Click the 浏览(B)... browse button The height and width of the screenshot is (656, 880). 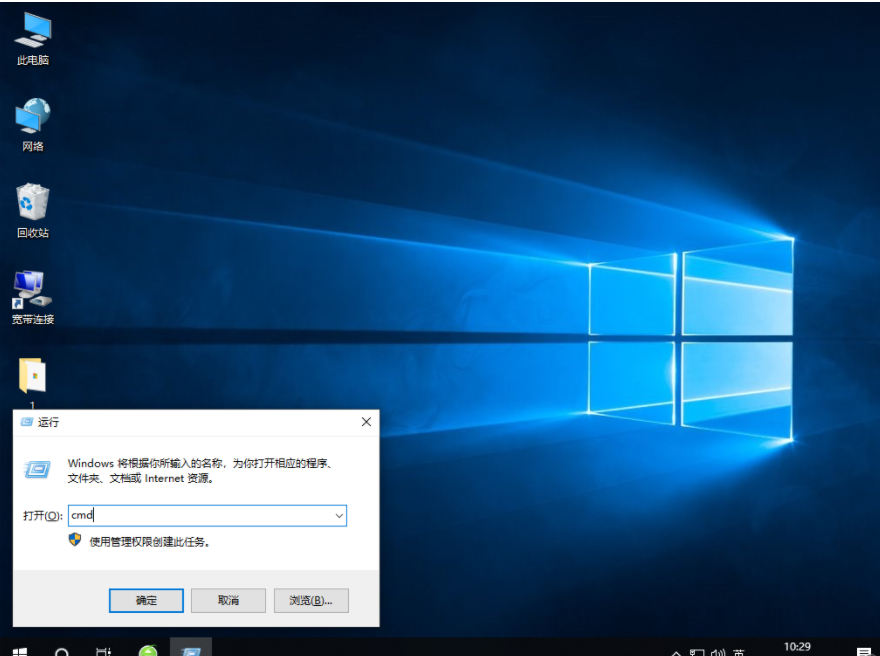[x=311, y=600]
